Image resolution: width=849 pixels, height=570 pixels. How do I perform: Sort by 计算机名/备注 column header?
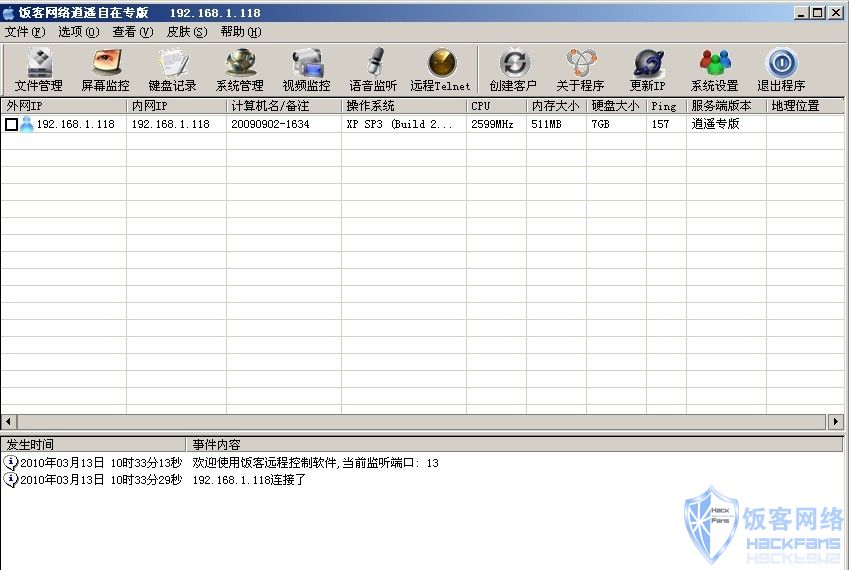(284, 106)
